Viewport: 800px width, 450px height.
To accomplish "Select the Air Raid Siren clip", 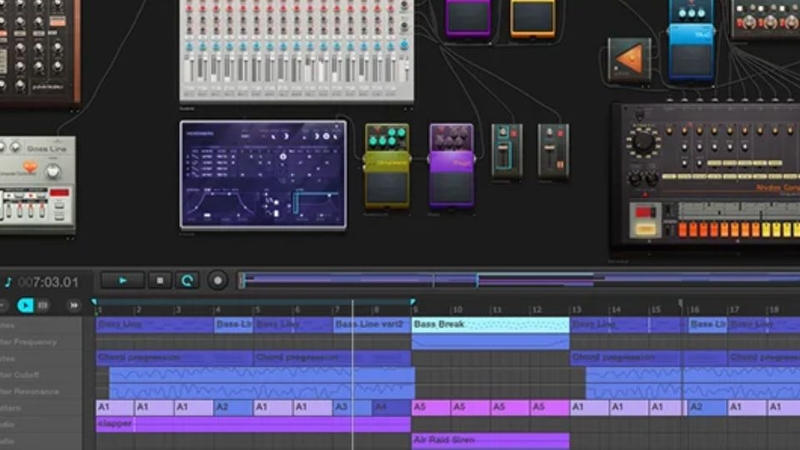I will click(490, 440).
